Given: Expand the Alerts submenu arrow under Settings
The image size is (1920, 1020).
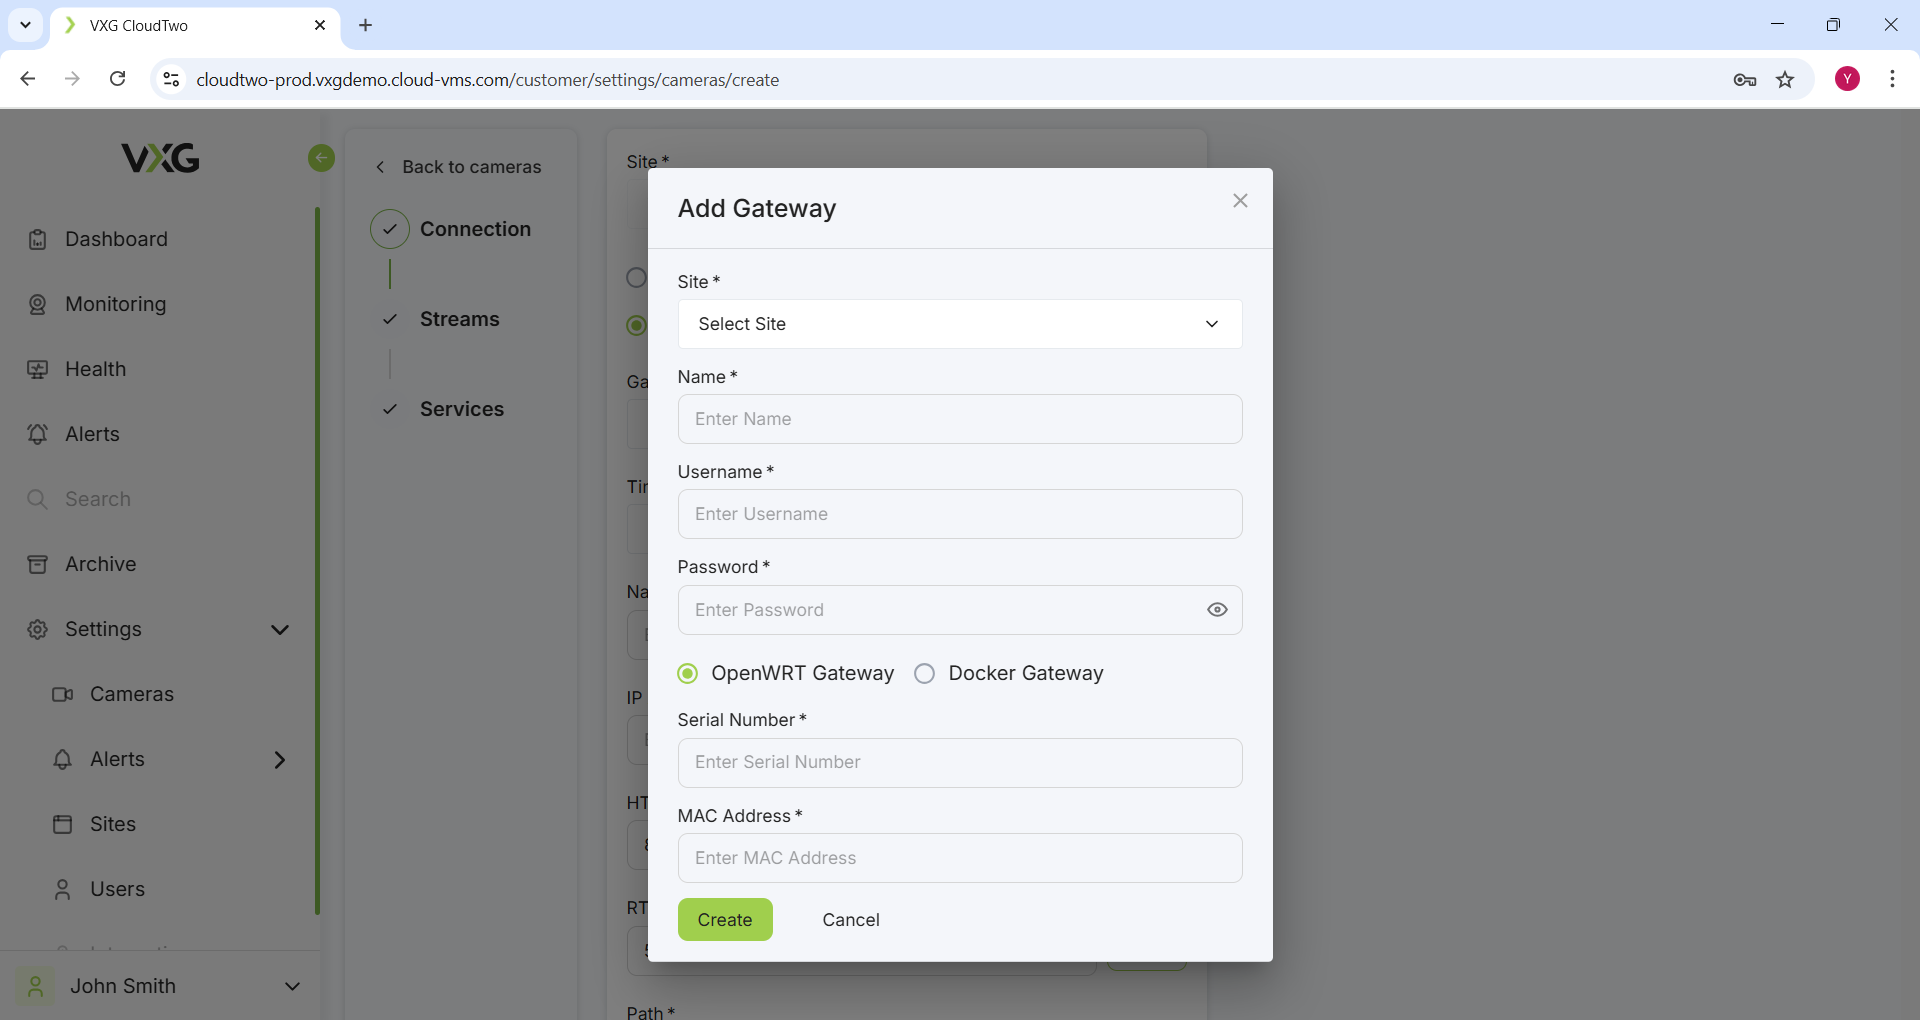Looking at the screenshot, I should click(x=280, y=760).
